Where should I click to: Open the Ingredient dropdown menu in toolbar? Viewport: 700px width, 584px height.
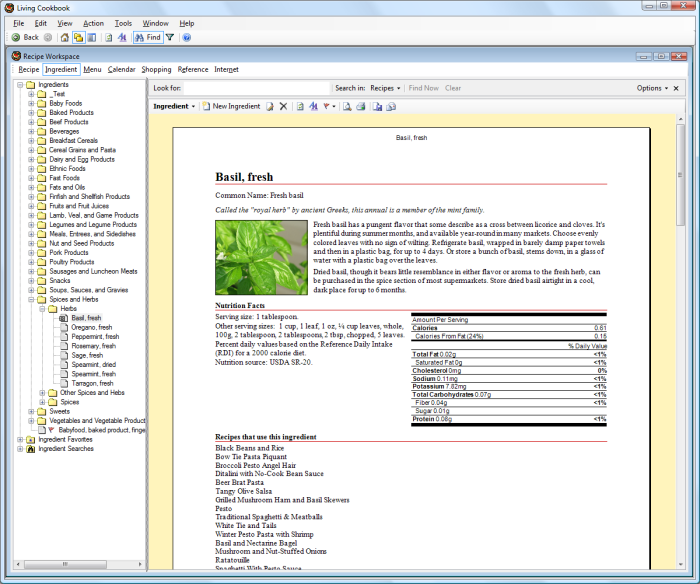coord(174,106)
